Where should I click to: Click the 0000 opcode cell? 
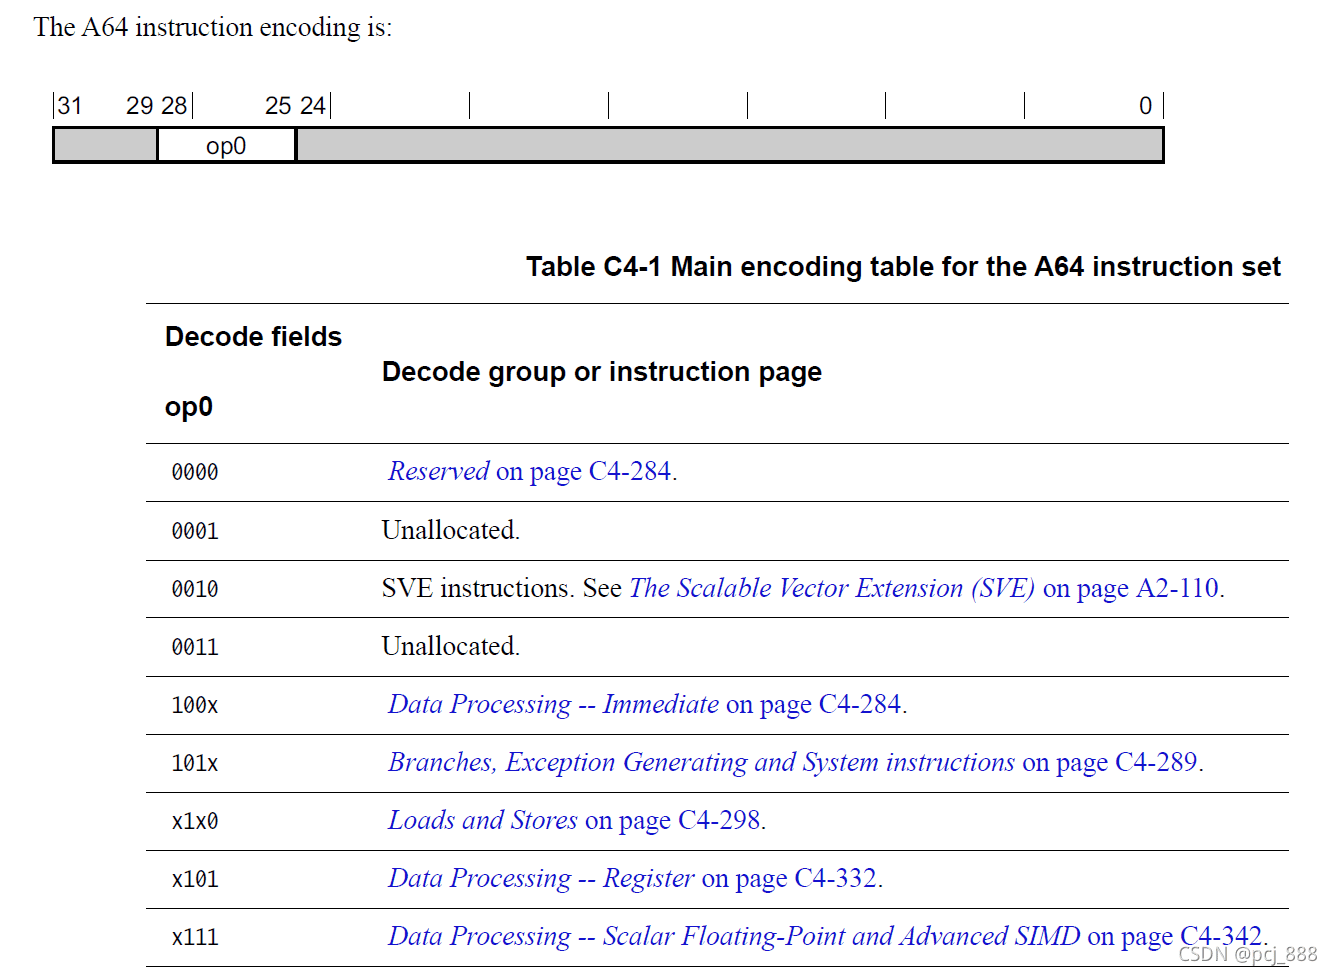[x=195, y=472]
